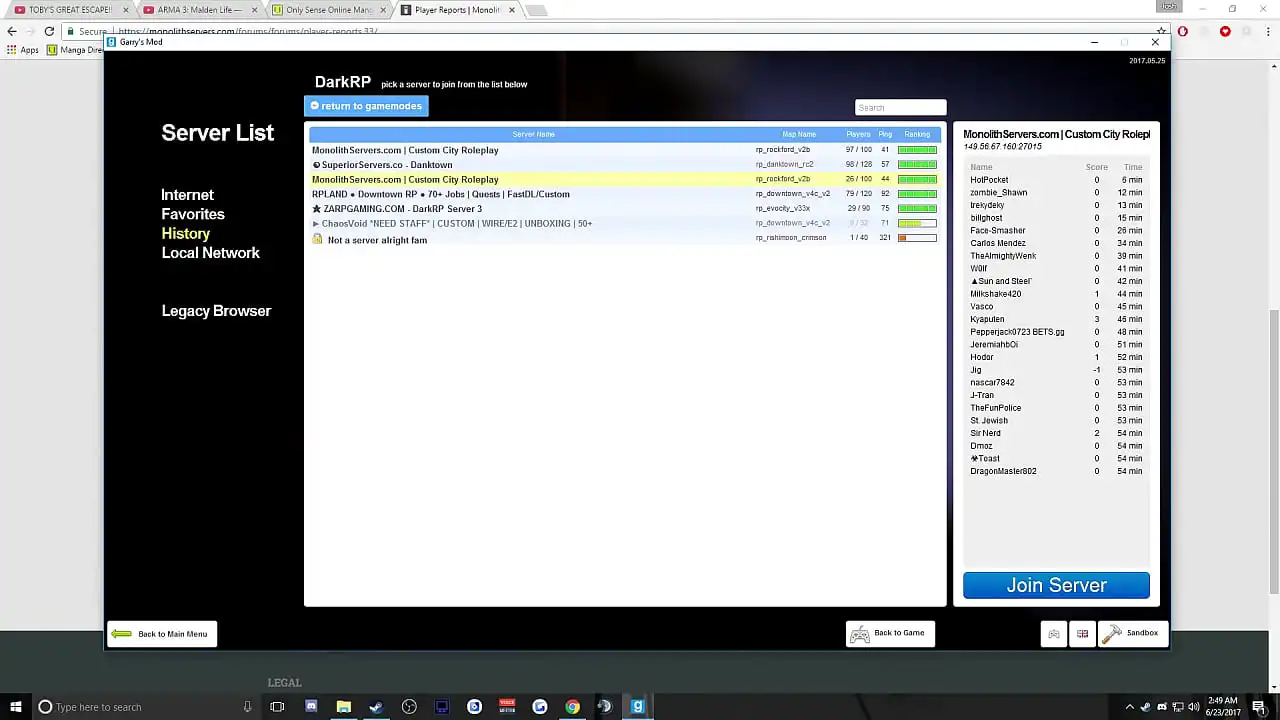Click the Name column header in the player list

tap(981, 167)
